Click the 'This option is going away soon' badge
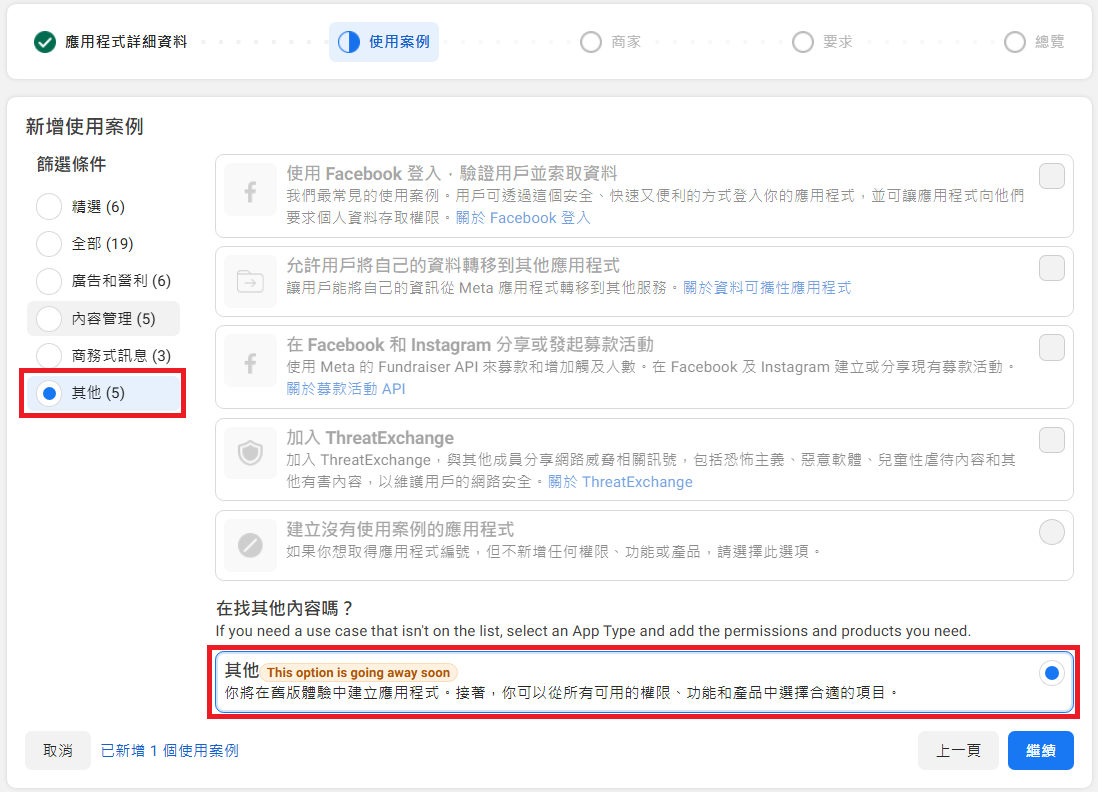 359,672
